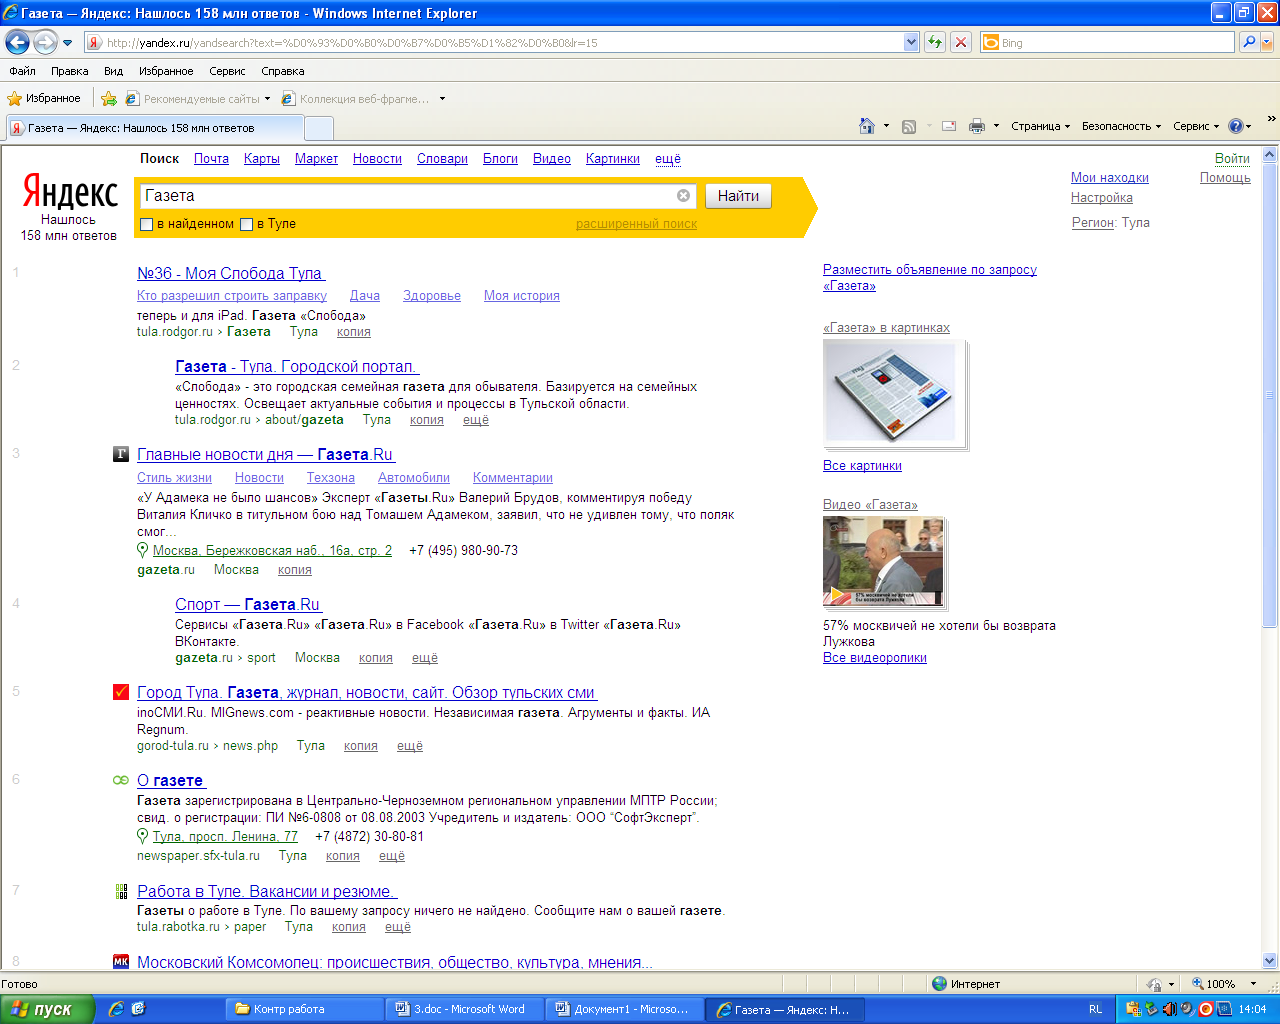Expand Коллекция веб-фрагментов dropdown
The image size is (1280, 1024).
[x=442, y=99]
